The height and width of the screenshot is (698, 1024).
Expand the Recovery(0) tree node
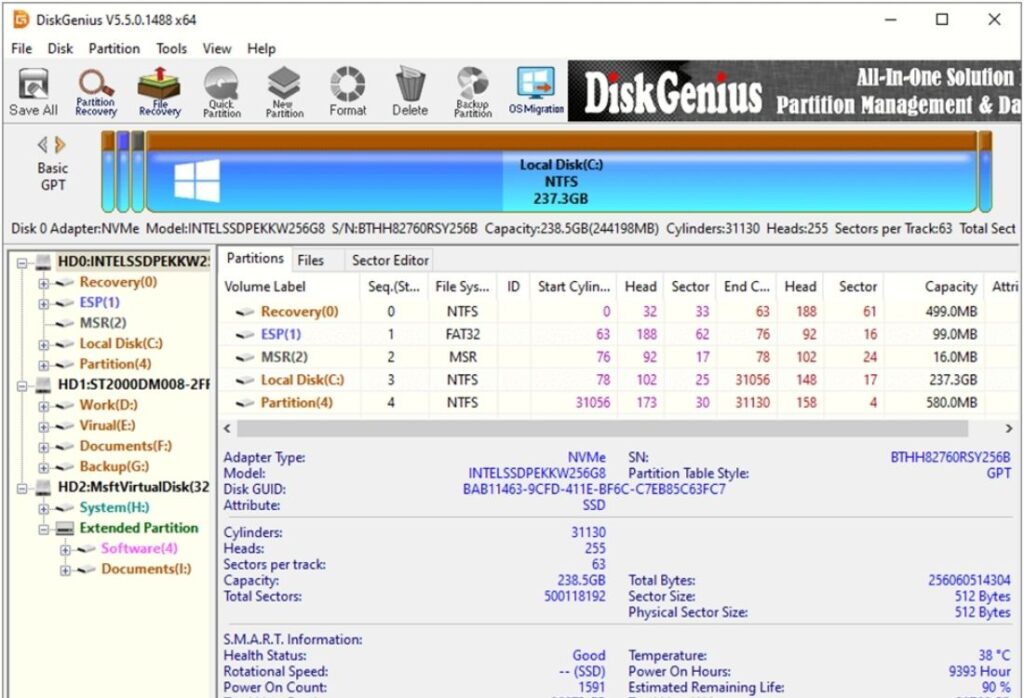tap(44, 283)
